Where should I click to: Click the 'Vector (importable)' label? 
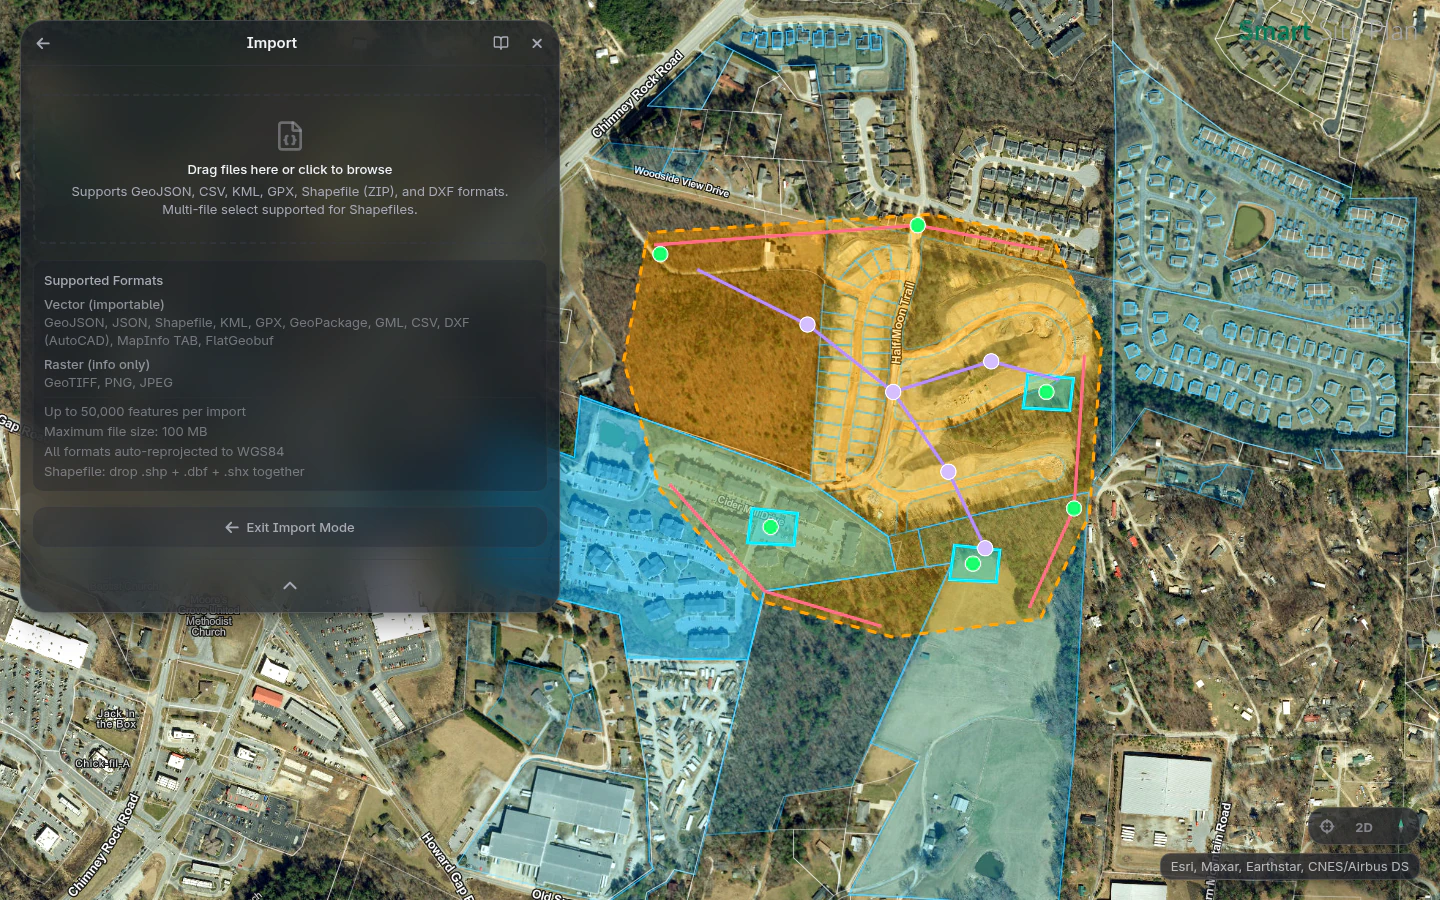click(x=104, y=305)
